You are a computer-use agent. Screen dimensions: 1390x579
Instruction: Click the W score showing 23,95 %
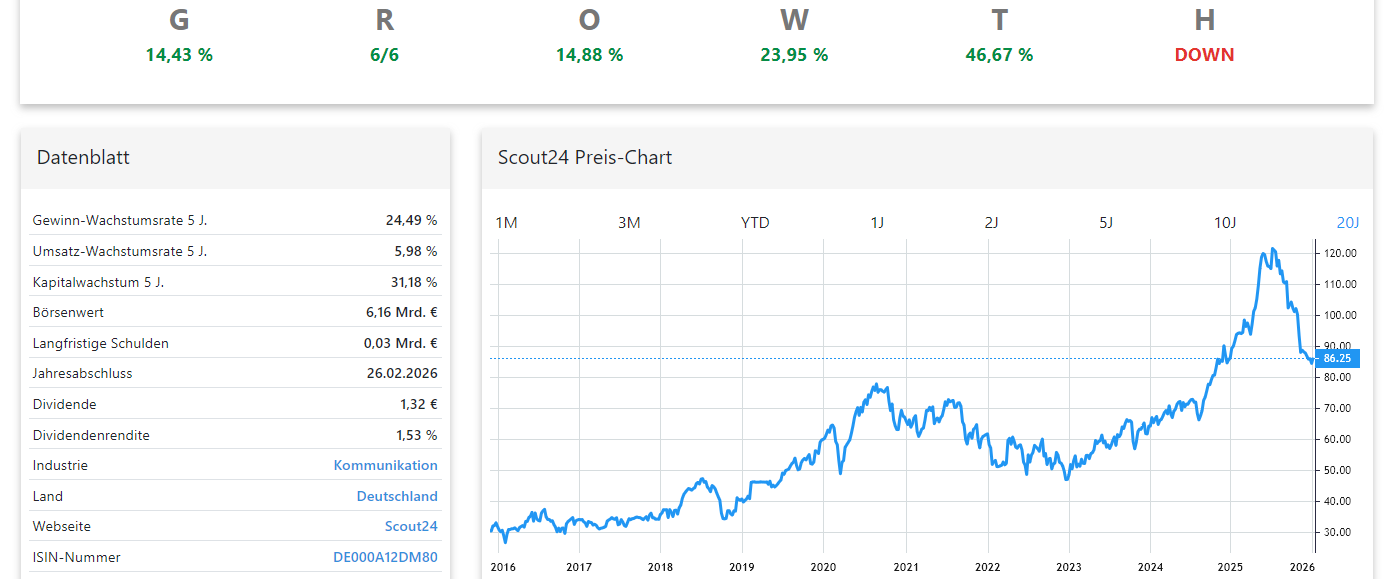[794, 35]
